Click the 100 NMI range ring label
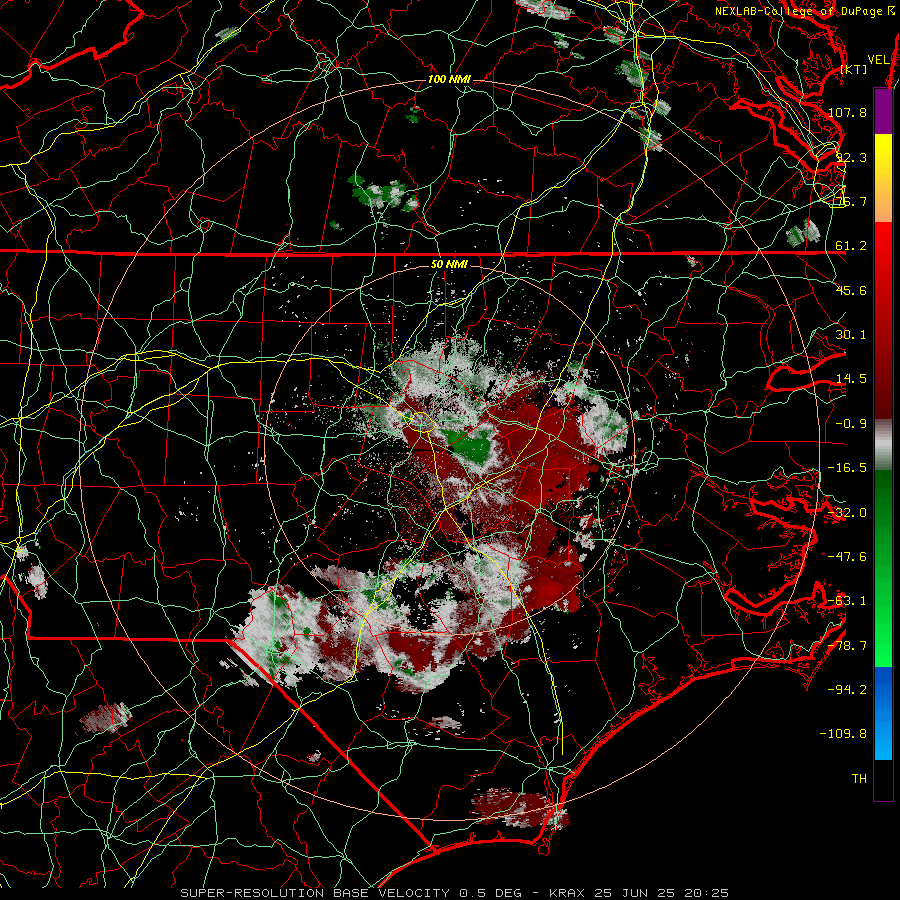 point(449,79)
